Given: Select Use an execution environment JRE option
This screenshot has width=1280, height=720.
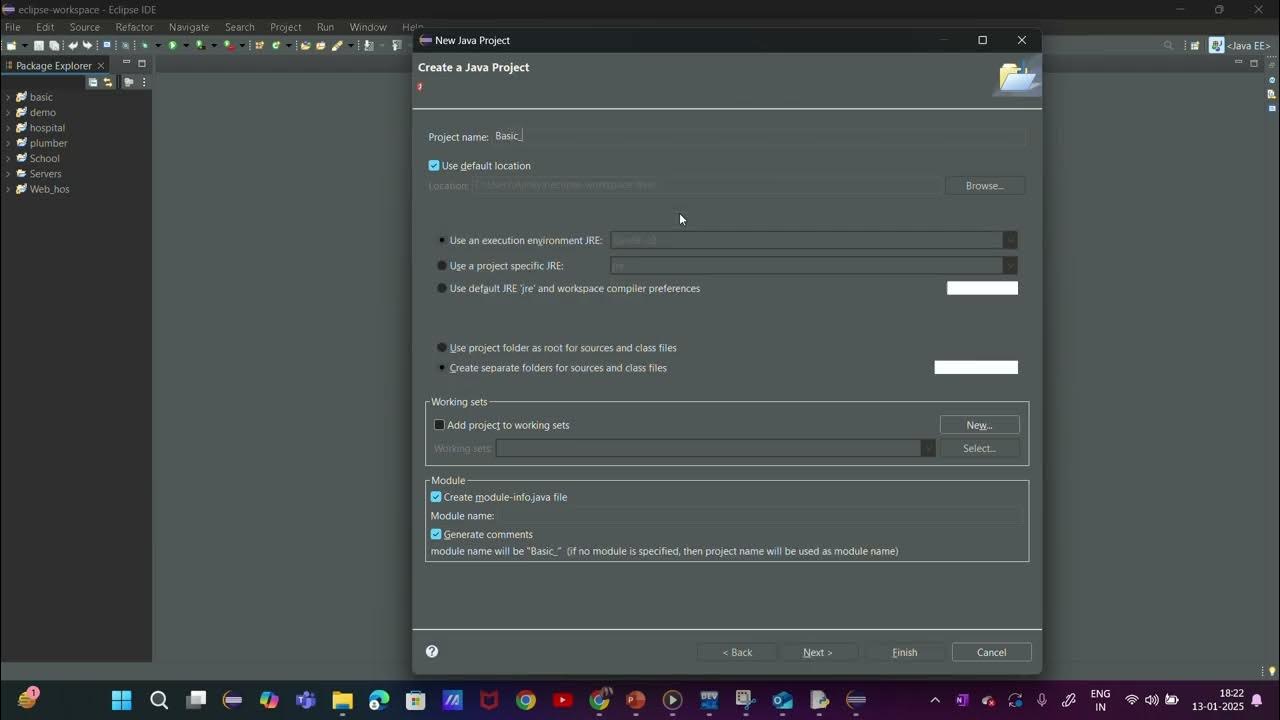Looking at the screenshot, I should (x=442, y=240).
